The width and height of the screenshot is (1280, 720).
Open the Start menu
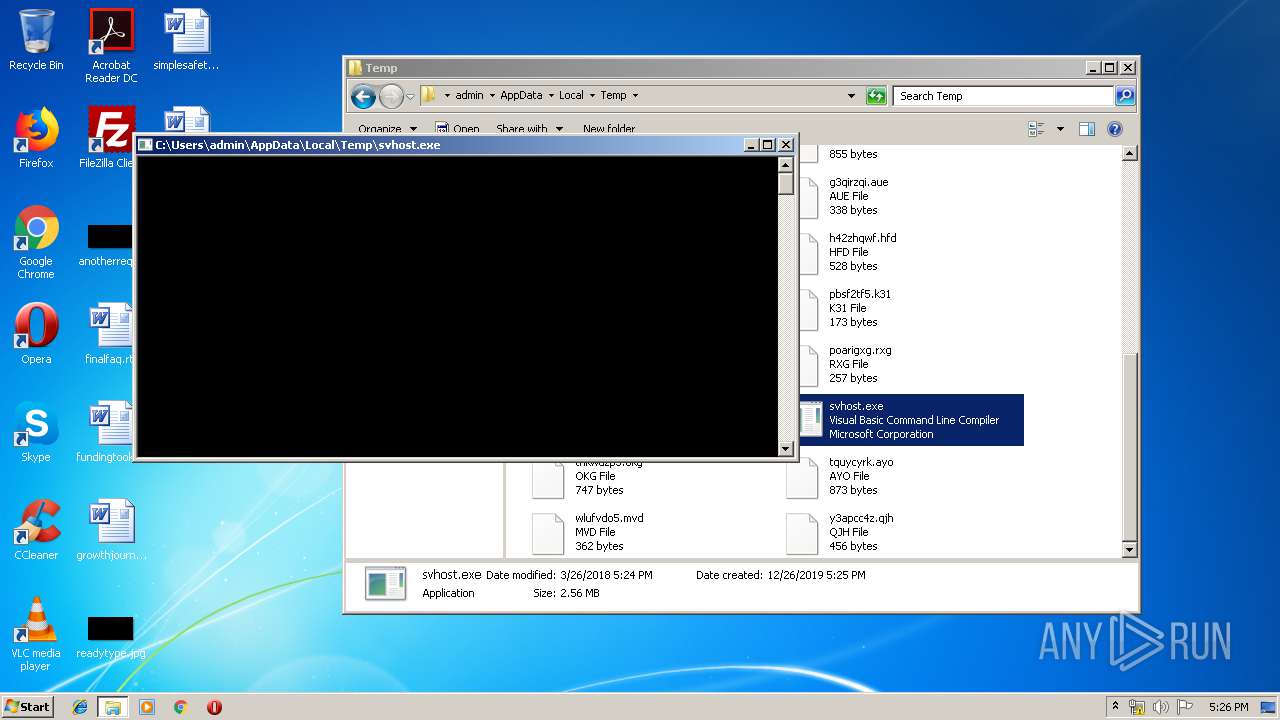[x=27, y=706]
